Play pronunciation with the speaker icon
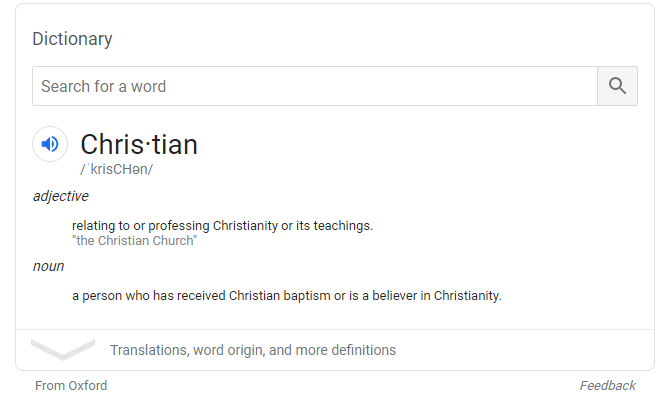Screen dimensions: 663x402 (50, 144)
